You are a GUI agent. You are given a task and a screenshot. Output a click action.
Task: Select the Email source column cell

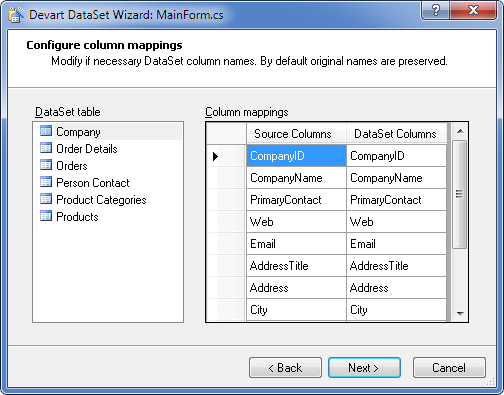click(x=296, y=244)
